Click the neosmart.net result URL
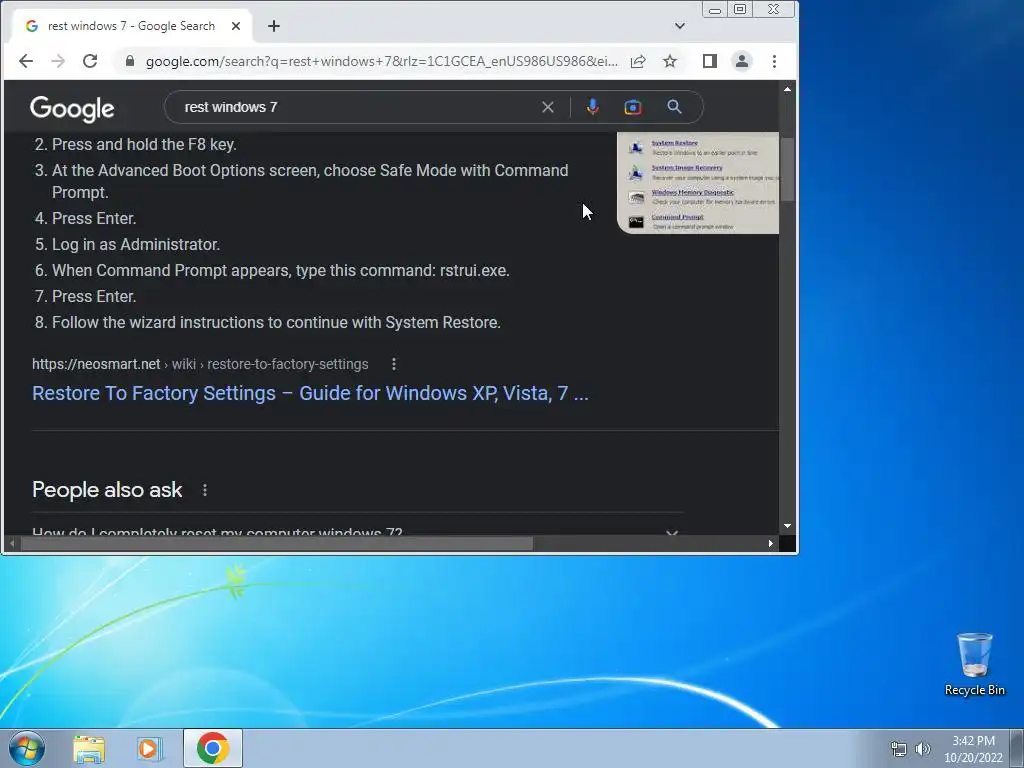The image size is (1024, 768). pos(200,364)
